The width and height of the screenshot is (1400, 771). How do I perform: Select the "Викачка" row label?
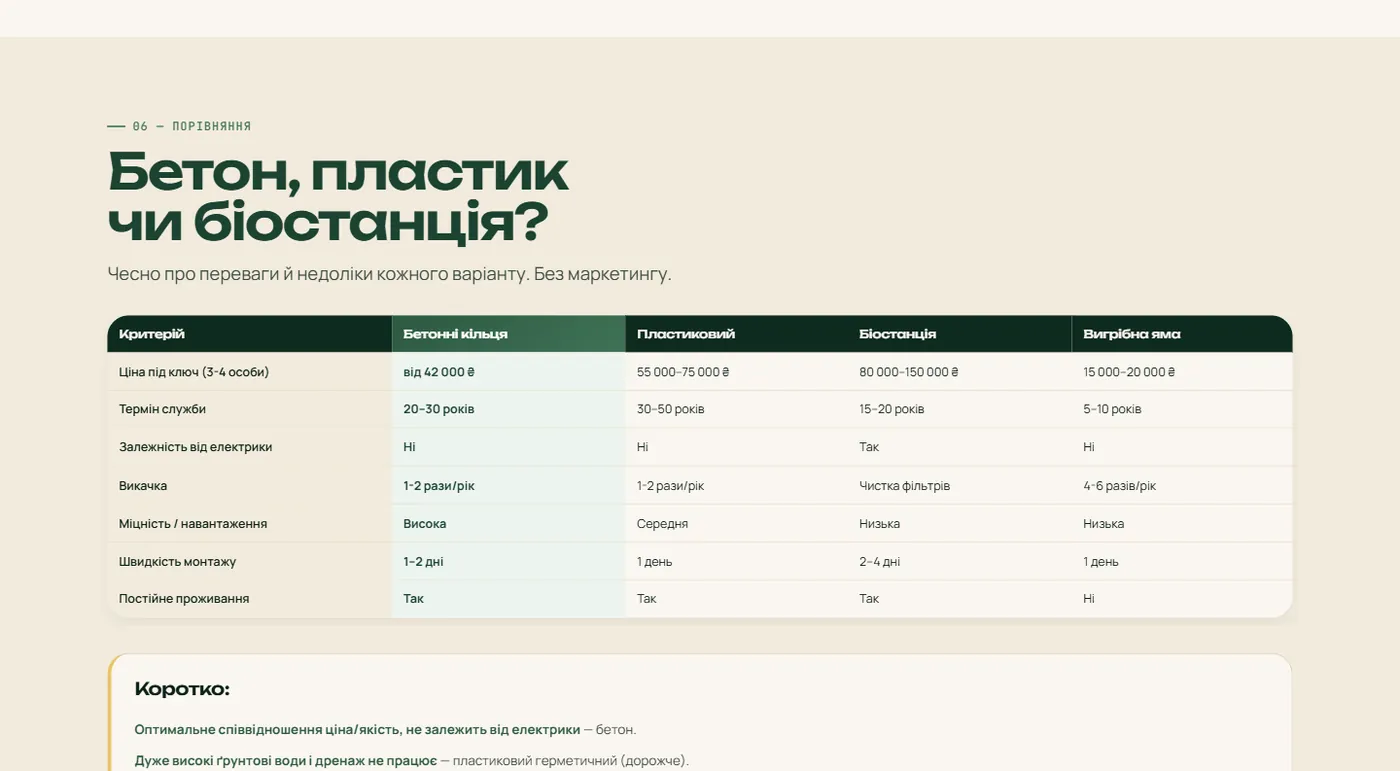pyautogui.click(x=143, y=486)
